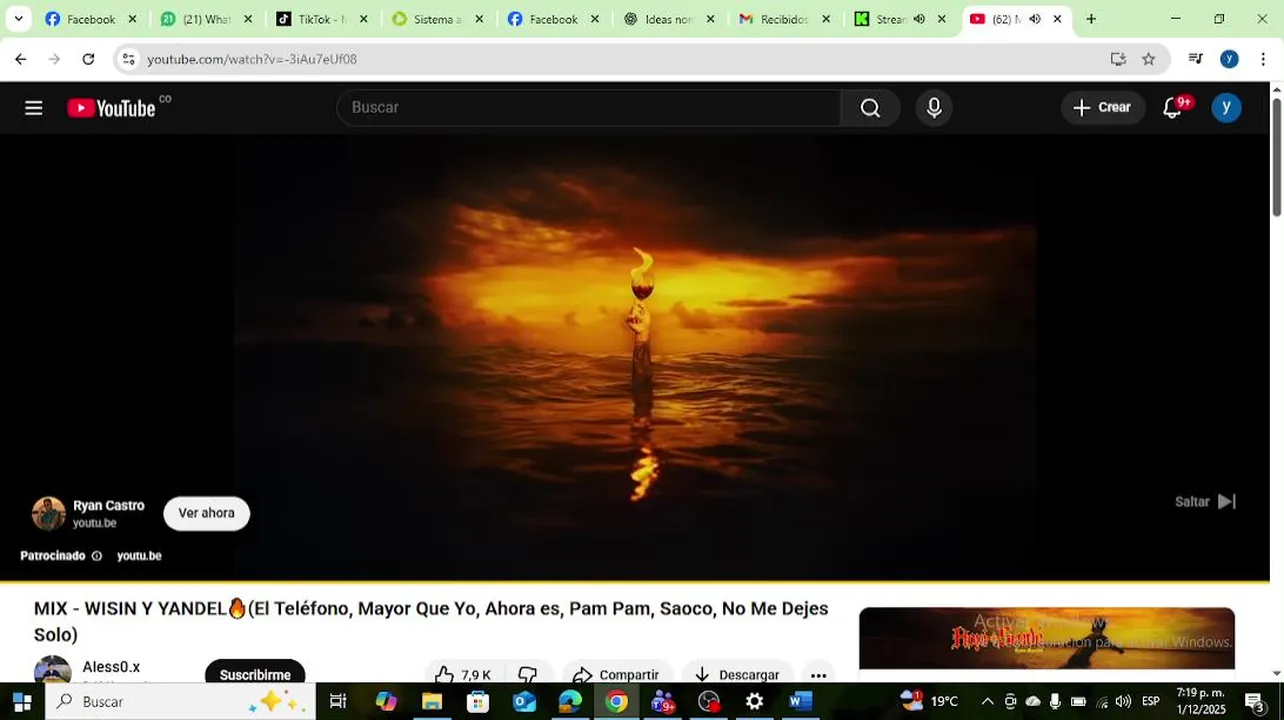
Task: Open YouTube notifications bell
Action: pyautogui.click(x=1173, y=108)
